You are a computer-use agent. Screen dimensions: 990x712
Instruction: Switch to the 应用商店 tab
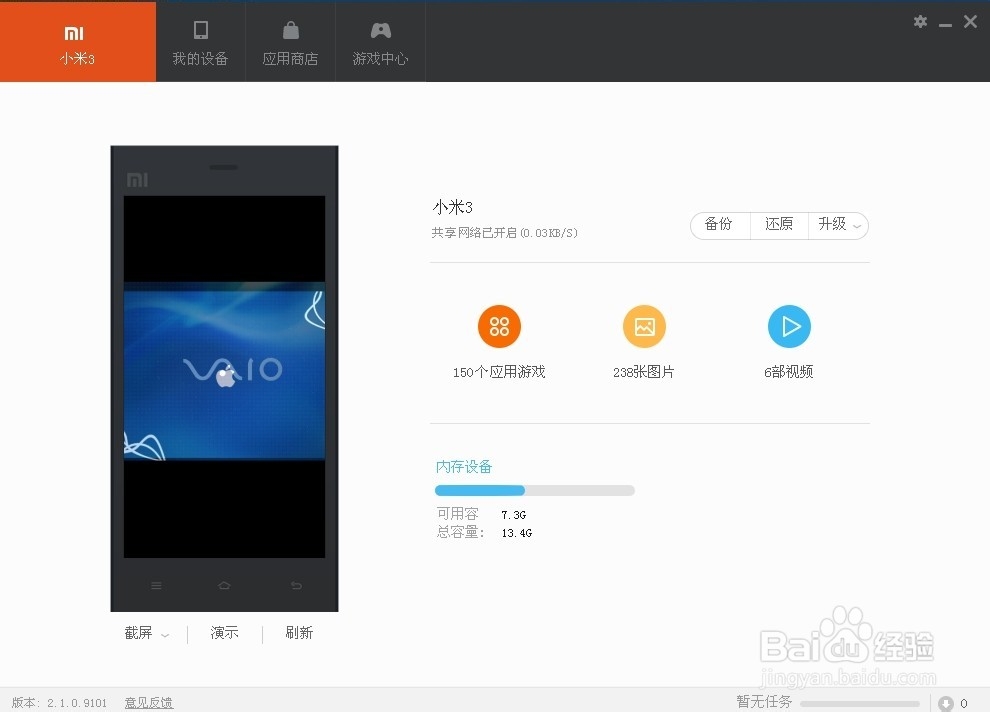click(290, 42)
